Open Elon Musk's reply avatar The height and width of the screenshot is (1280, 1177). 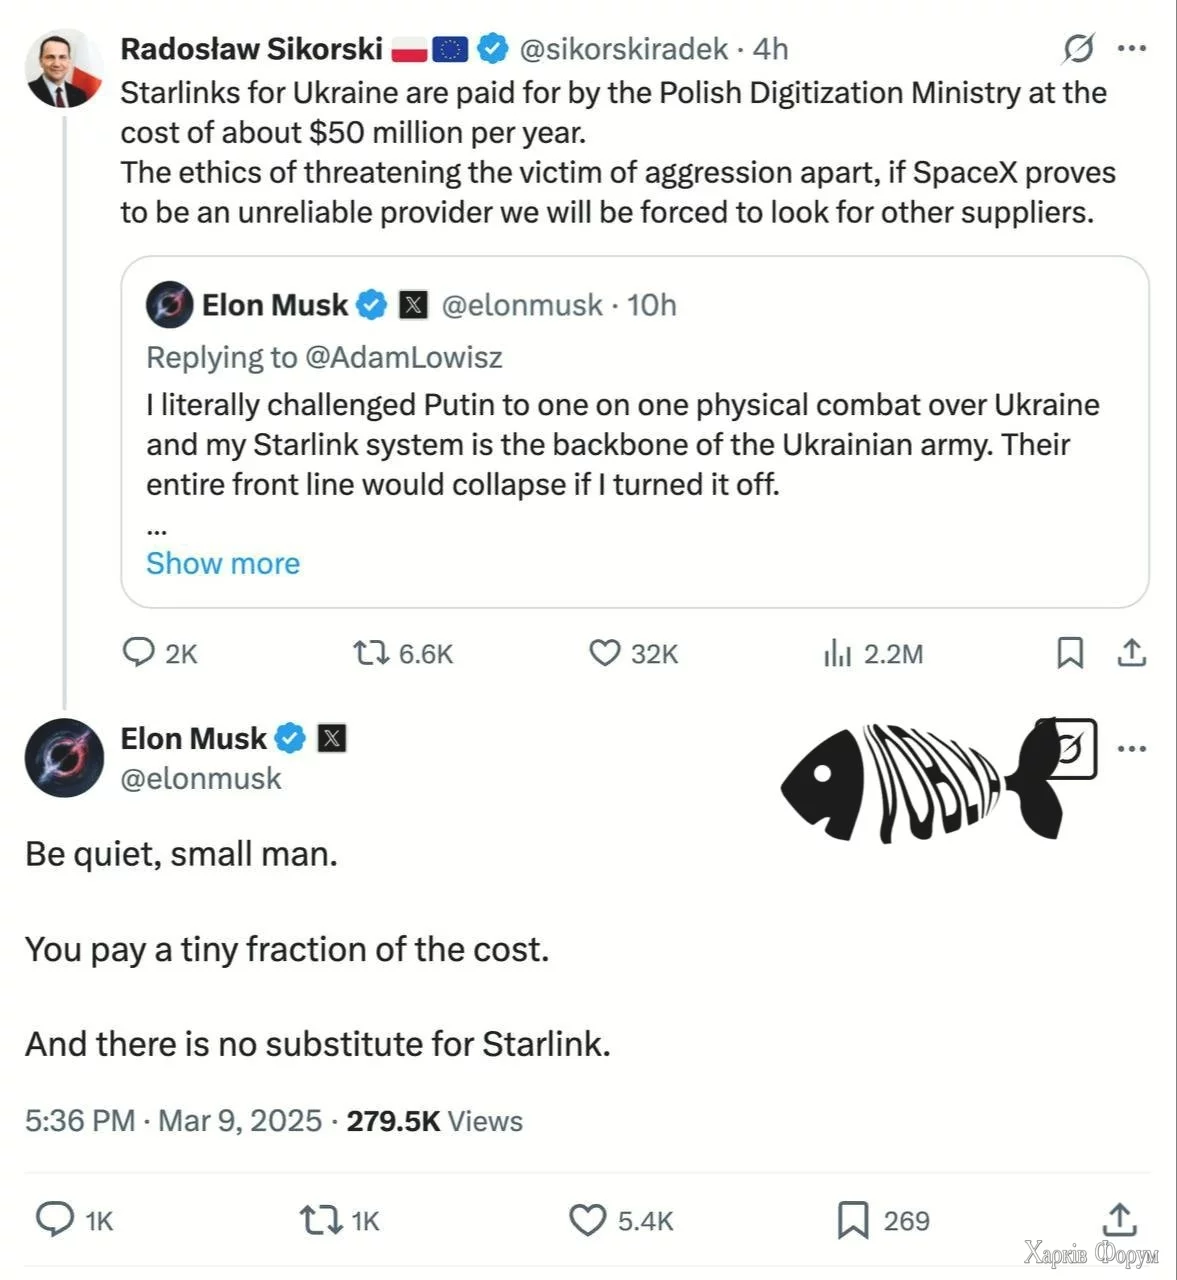point(64,757)
